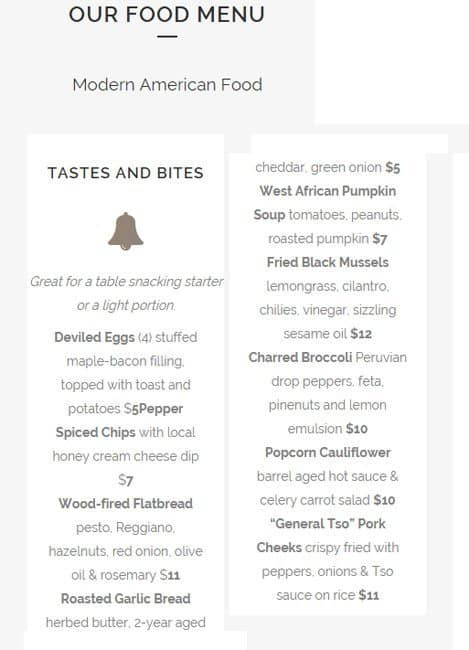Click the $12 price for mussels
This screenshot has height=650, width=469.
click(x=361, y=334)
